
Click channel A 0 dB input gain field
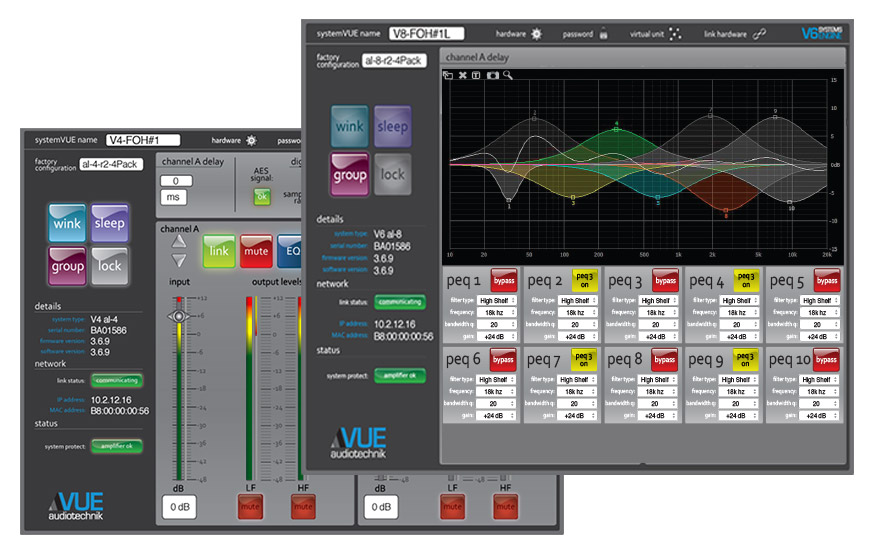click(179, 507)
